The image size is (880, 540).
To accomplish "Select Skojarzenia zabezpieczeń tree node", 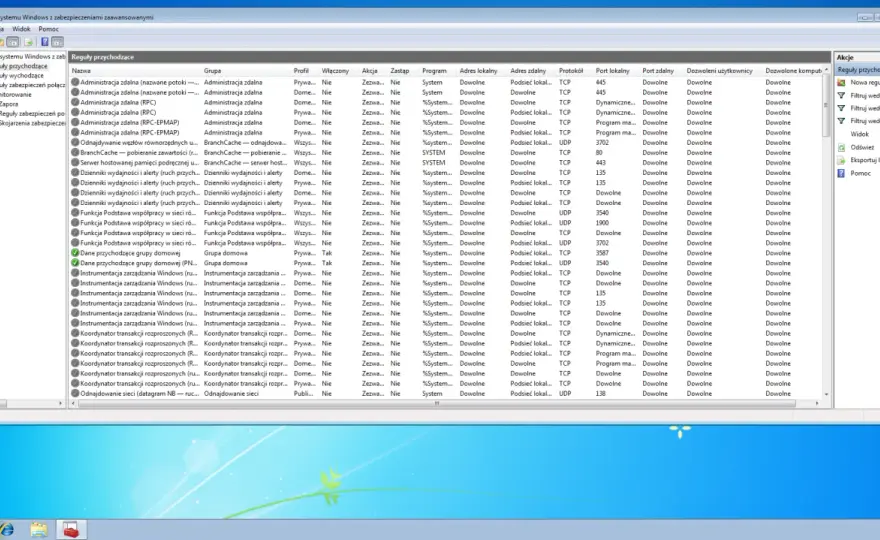I will click(x=33, y=123).
